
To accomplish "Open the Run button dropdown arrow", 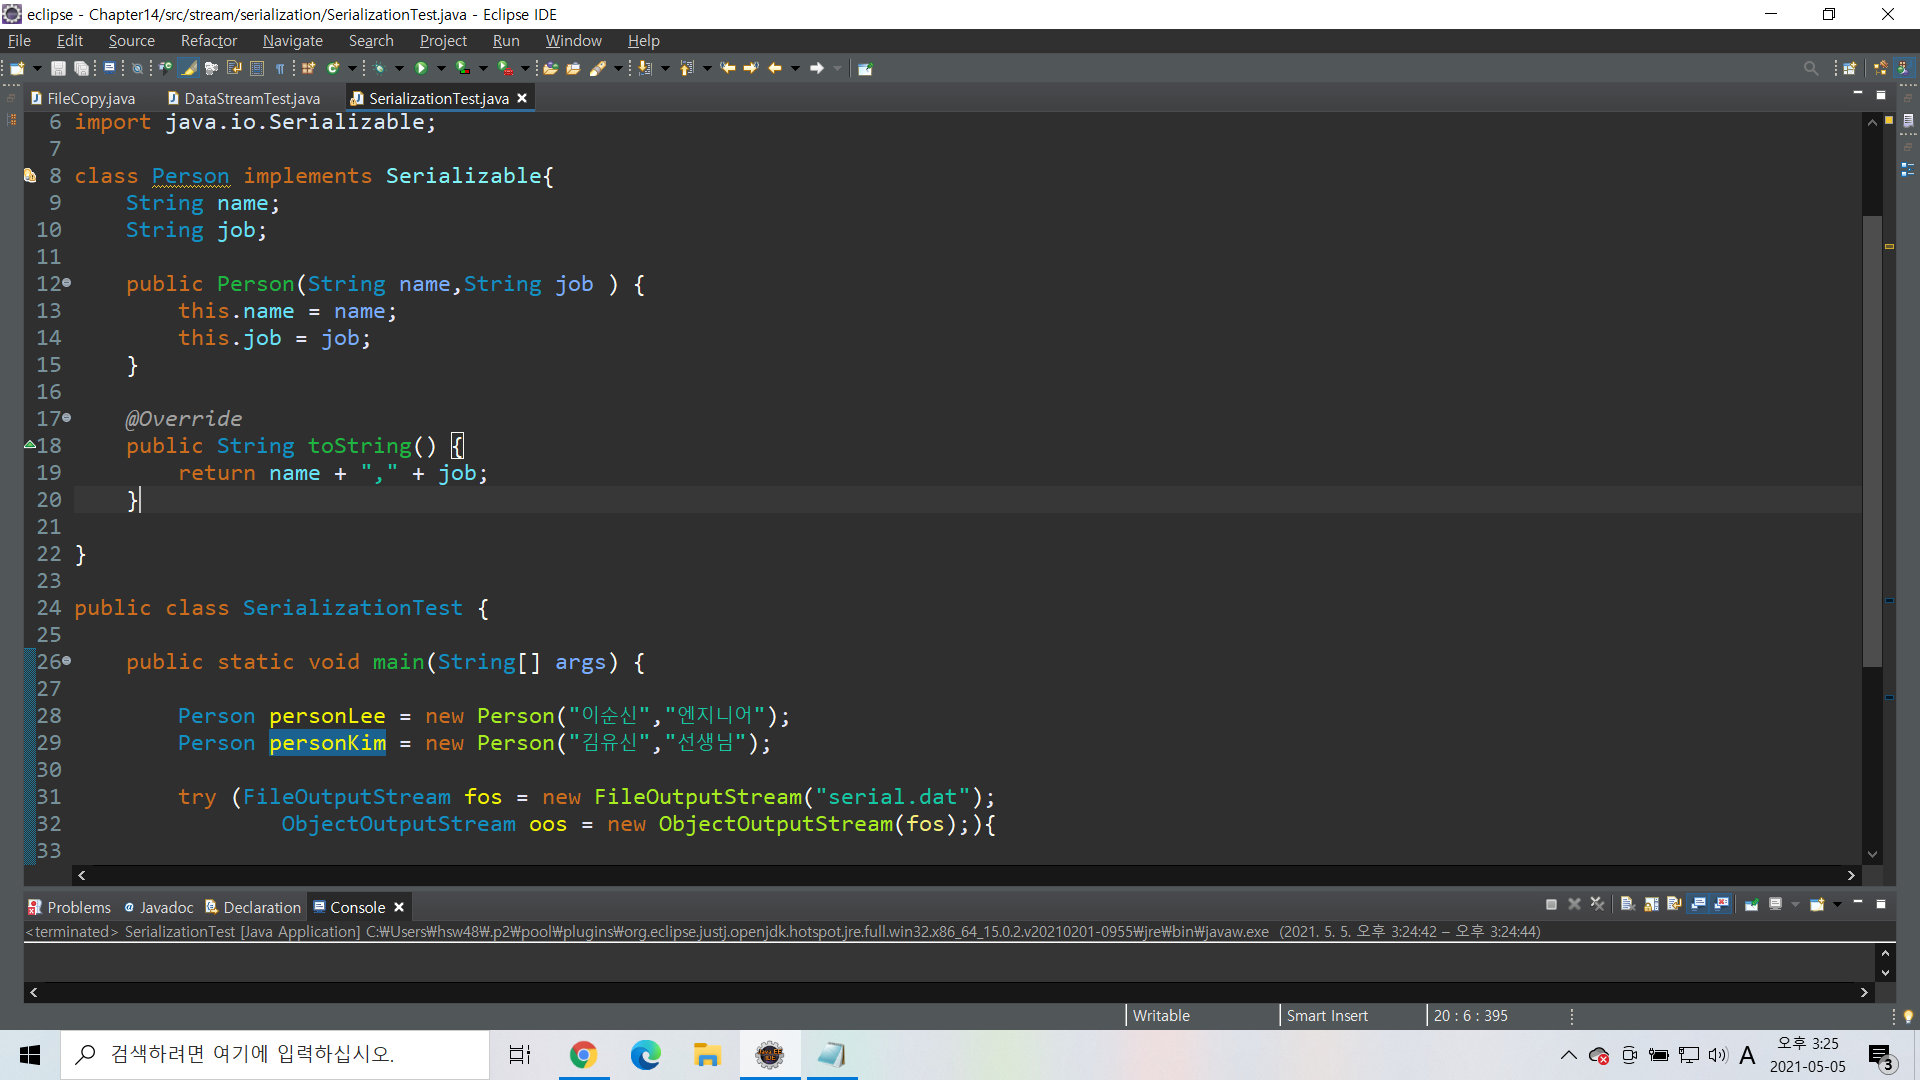I will point(441,68).
